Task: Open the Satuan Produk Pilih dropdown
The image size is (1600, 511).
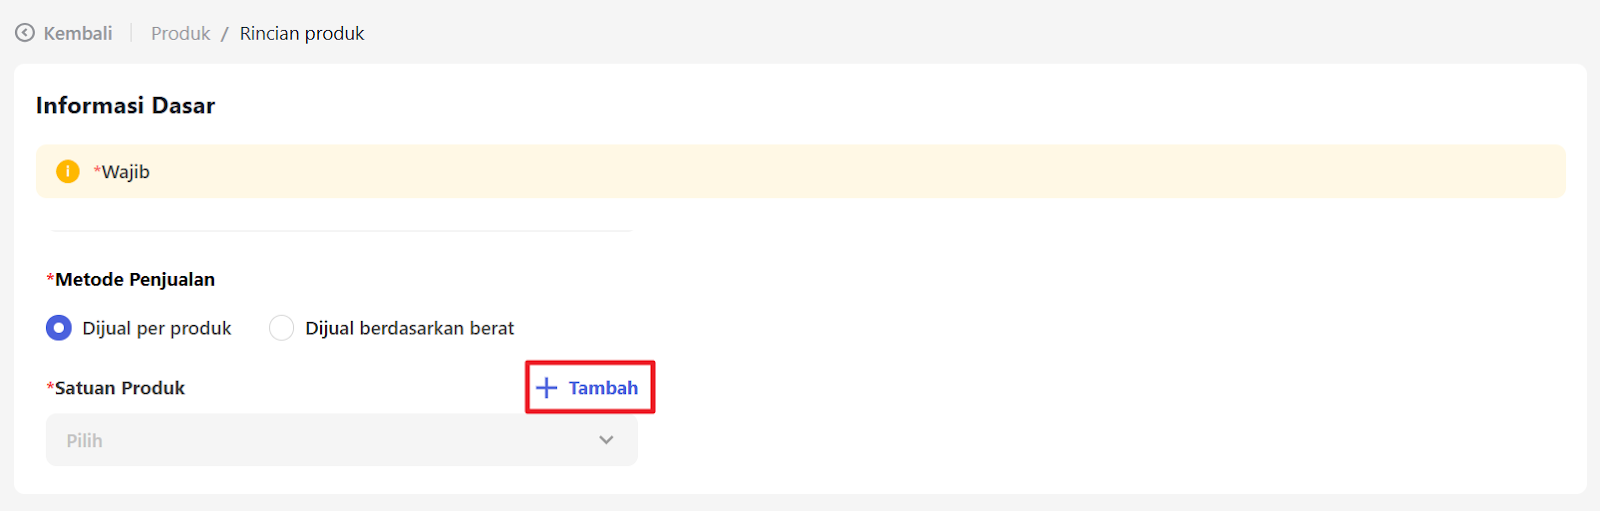Action: 341,440
